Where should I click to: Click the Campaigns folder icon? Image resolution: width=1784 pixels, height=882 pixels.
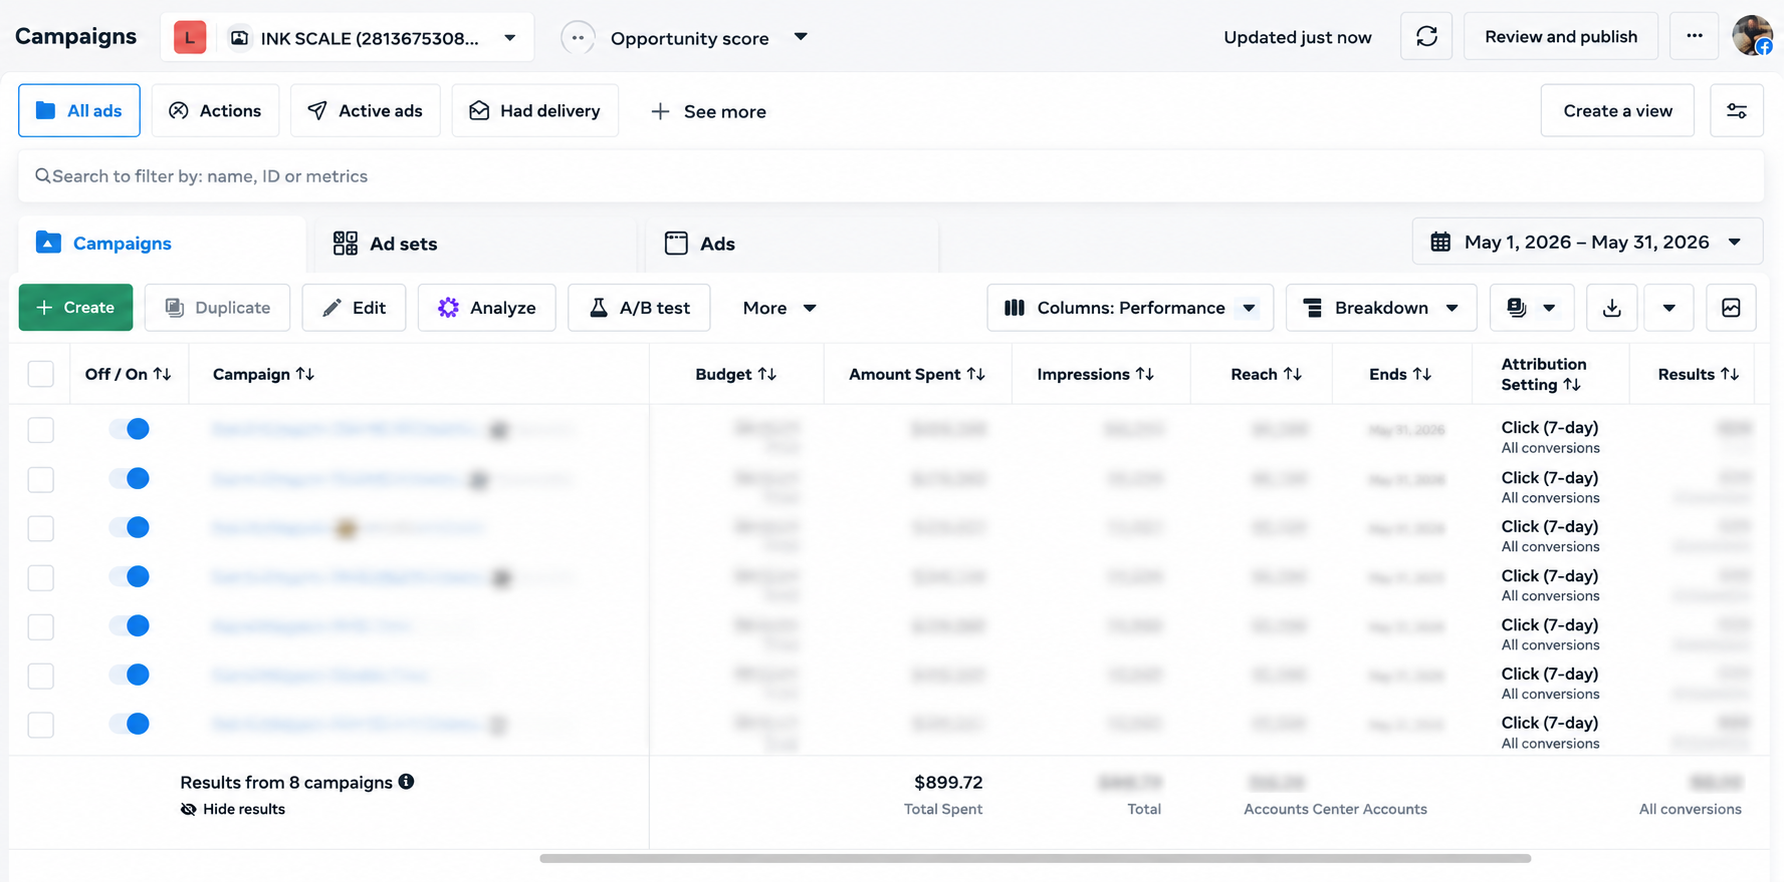(x=48, y=242)
